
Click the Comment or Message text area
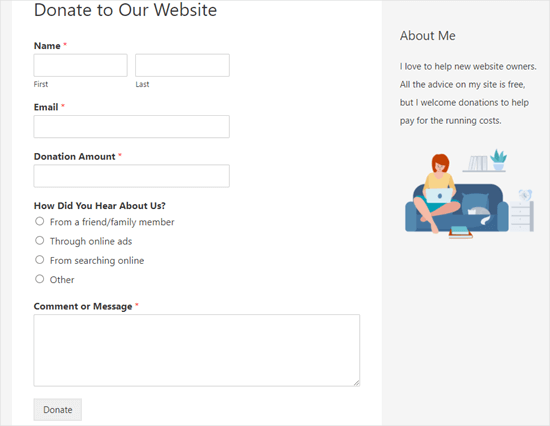(x=197, y=350)
